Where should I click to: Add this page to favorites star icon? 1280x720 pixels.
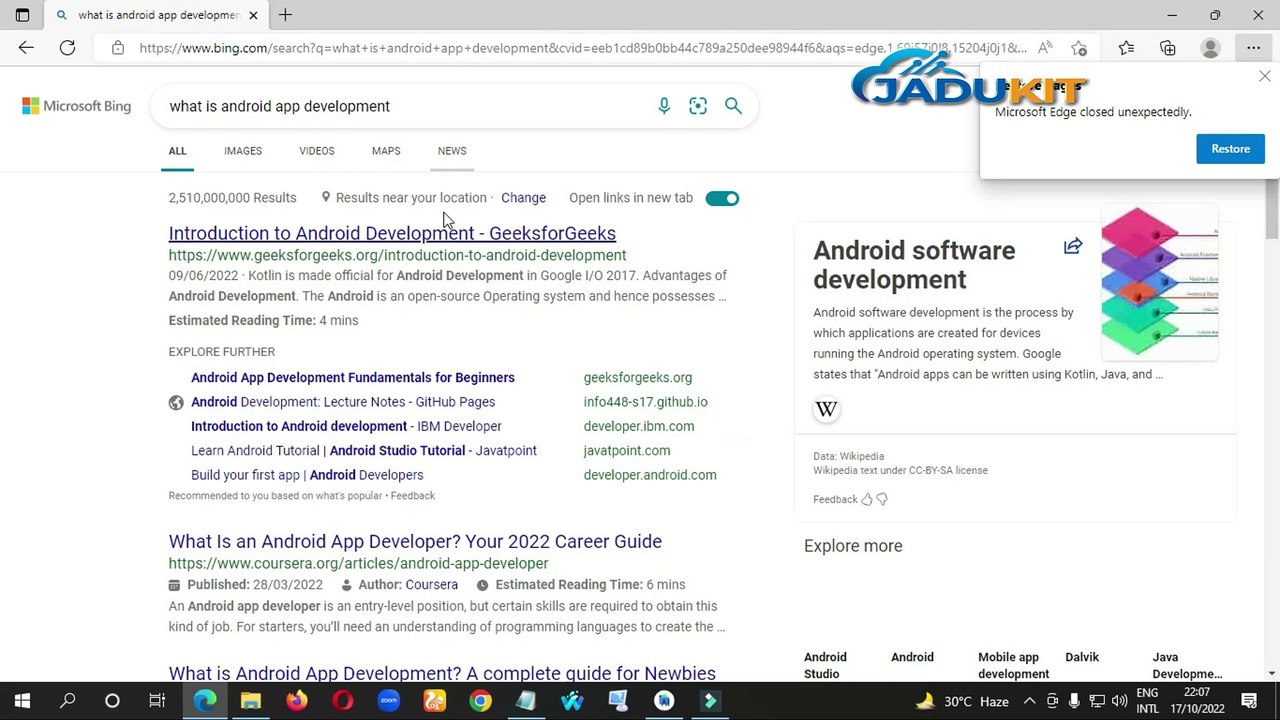click(1079, 48)
